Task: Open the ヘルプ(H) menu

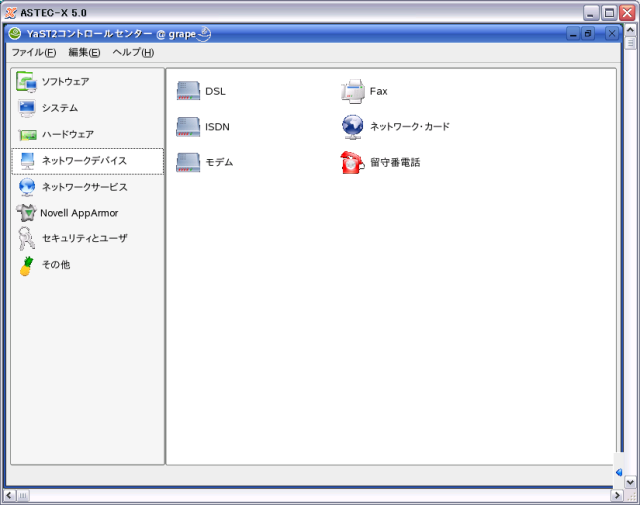Action: click(x=133, y=52)
